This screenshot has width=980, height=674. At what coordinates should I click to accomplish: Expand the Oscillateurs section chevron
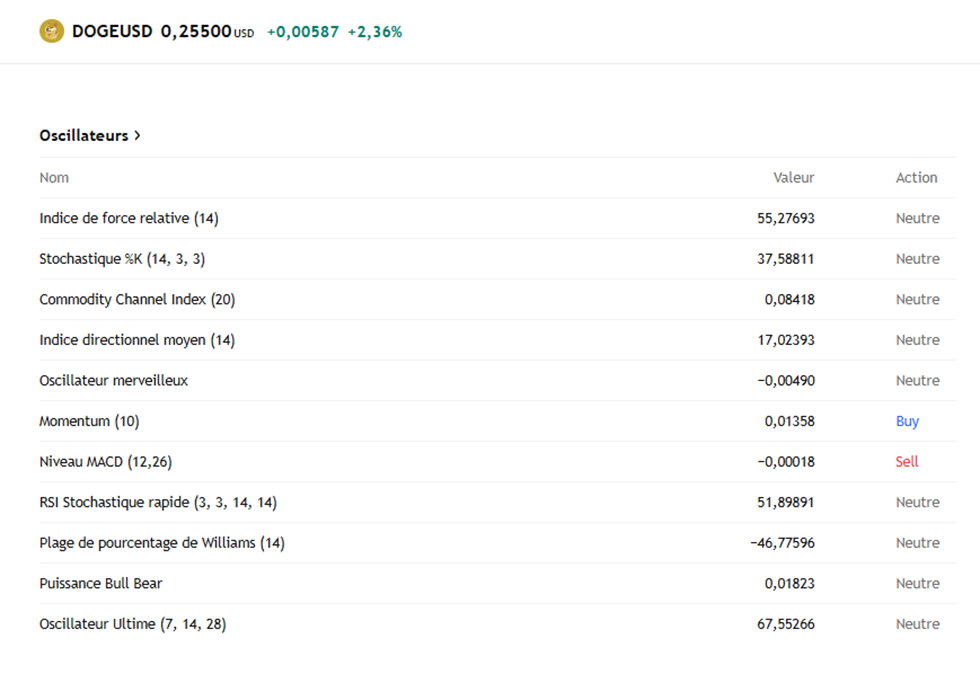pos(137,135)
